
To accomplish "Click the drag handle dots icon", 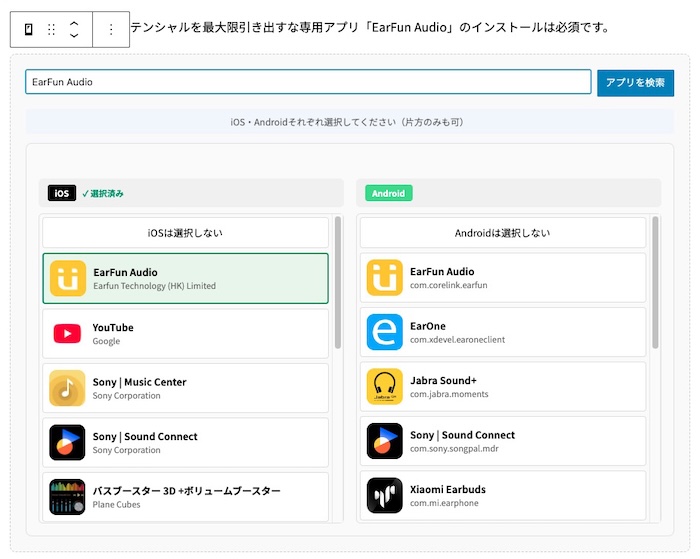I will coord(51,29).
